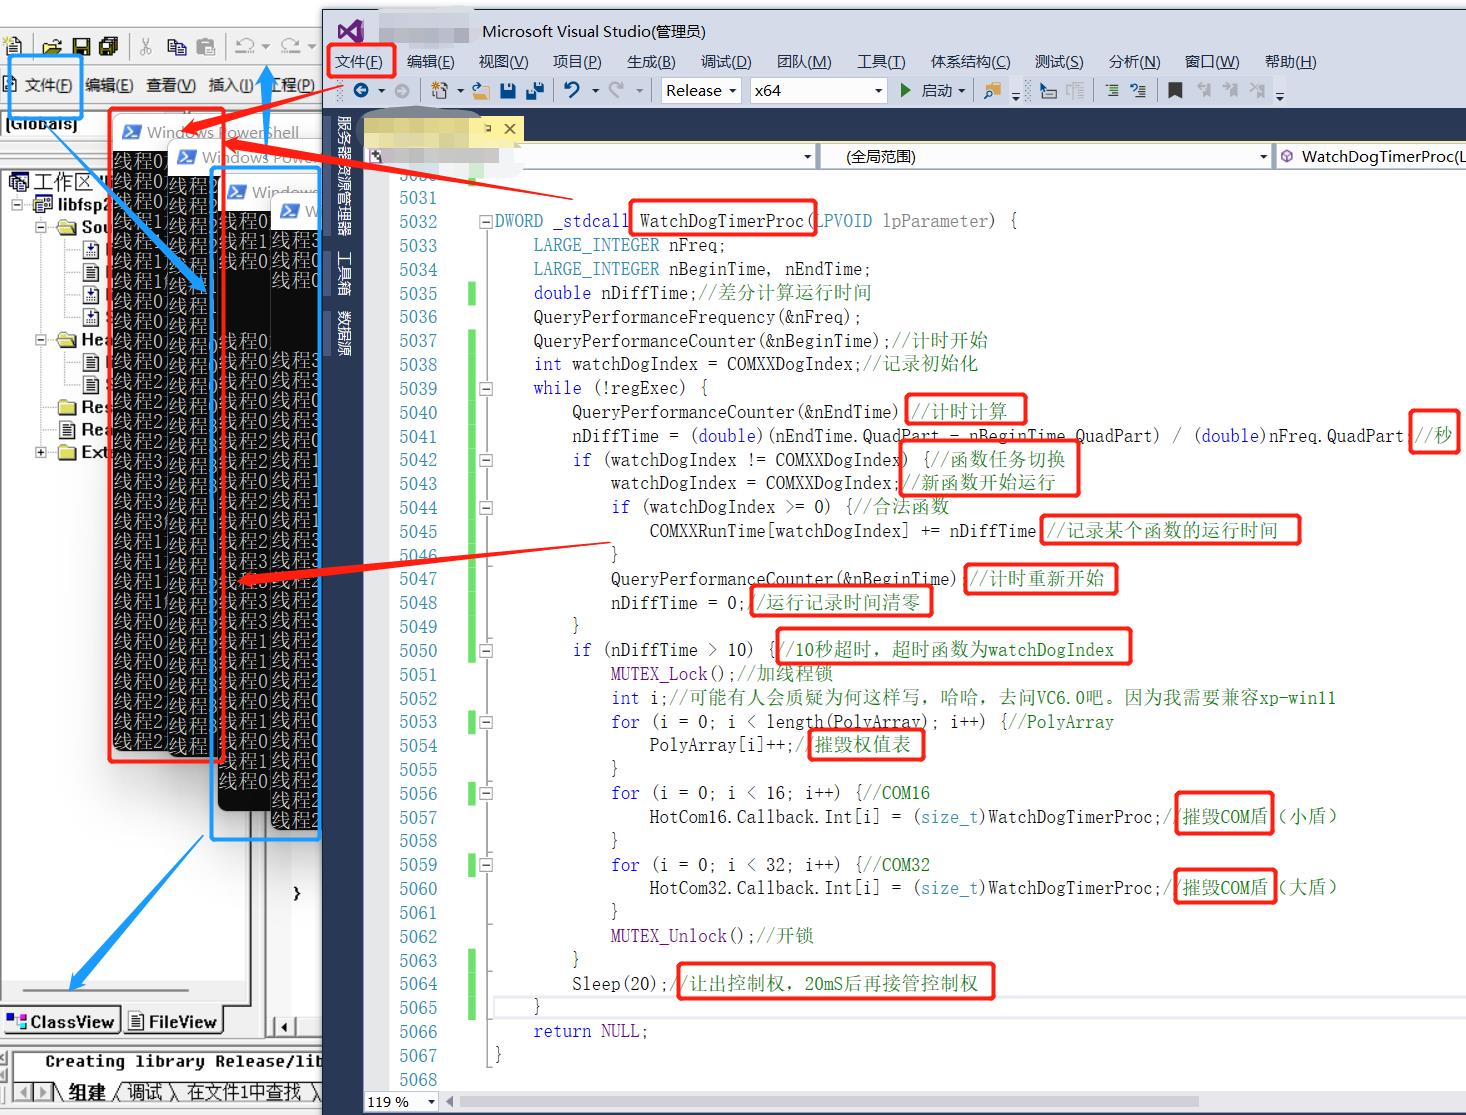Switch to the 在文件1中查找 output tab
This screenshot has width=1466, height=1115.
(243, 1093)
